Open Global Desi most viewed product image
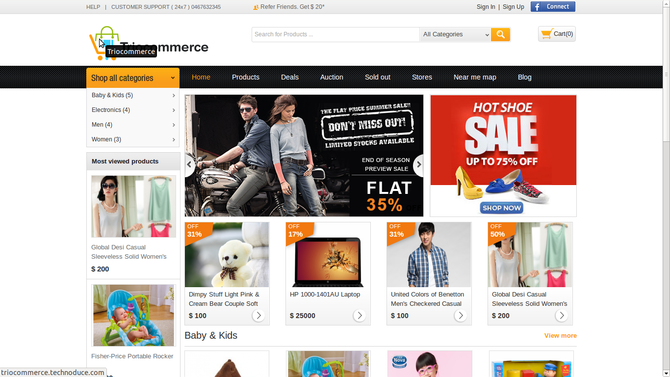 pos(133,206)
